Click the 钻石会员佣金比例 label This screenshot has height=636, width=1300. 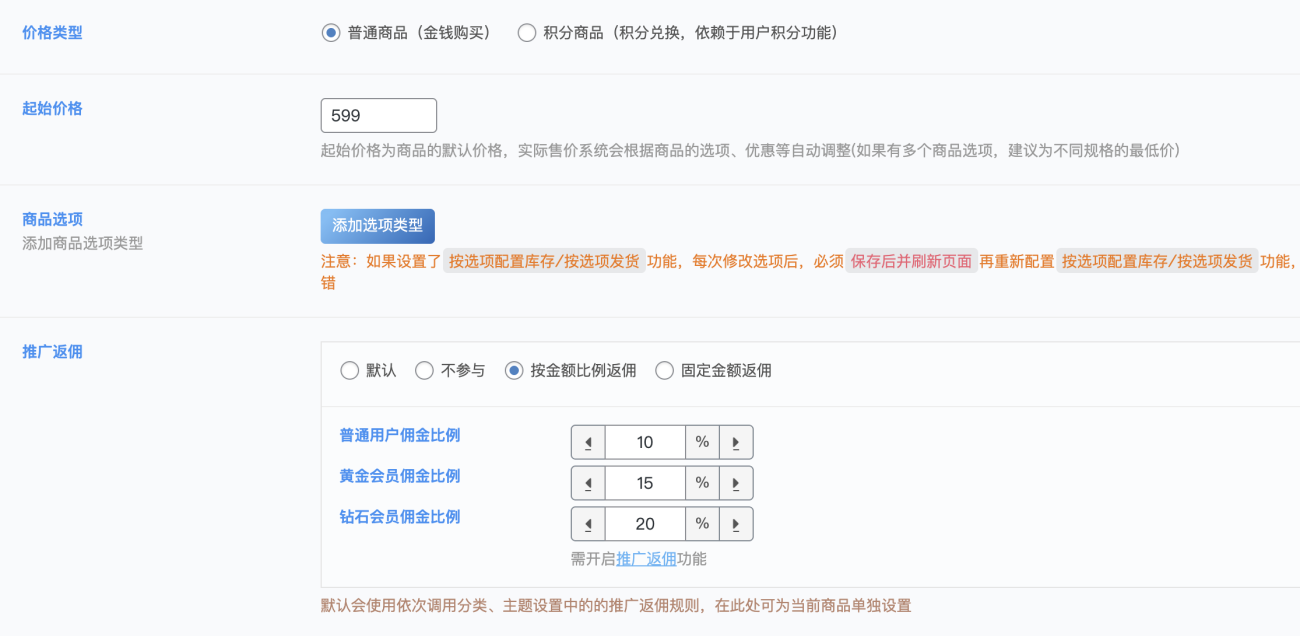399,516
